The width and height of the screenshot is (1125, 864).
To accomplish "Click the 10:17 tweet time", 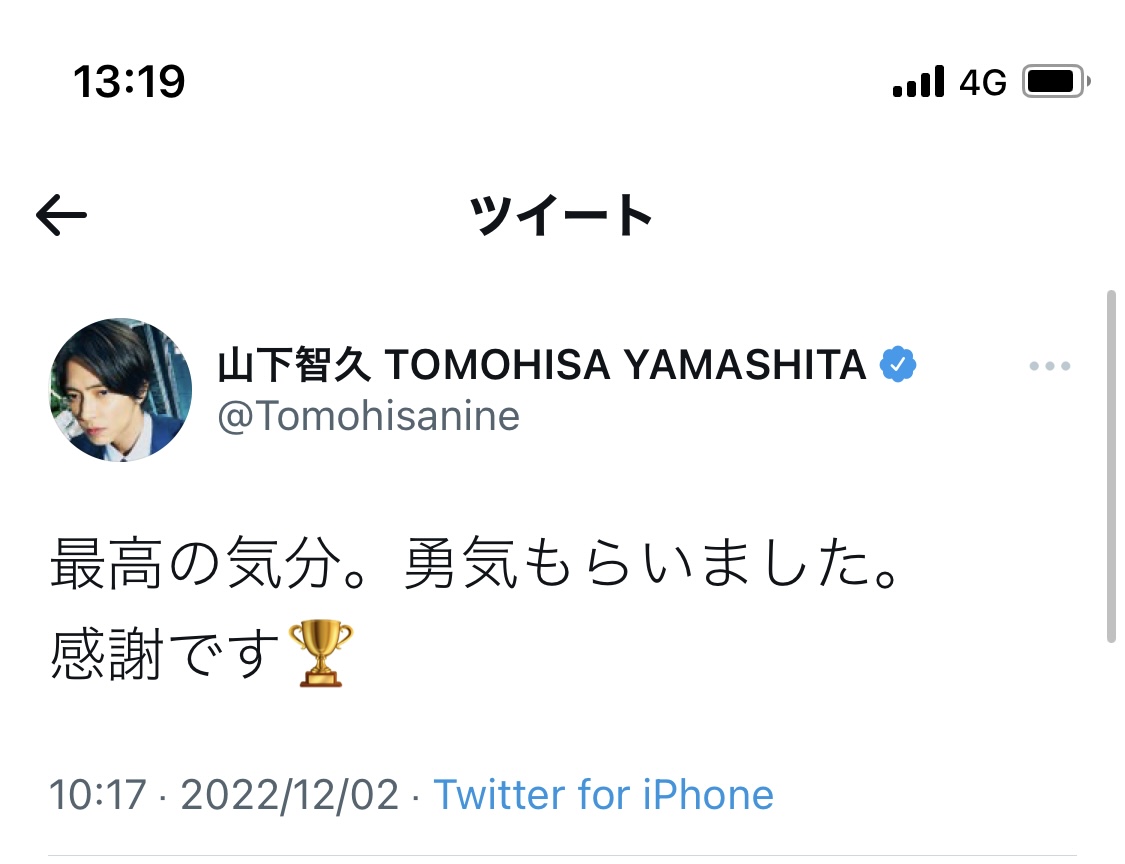I will [97, 796].
